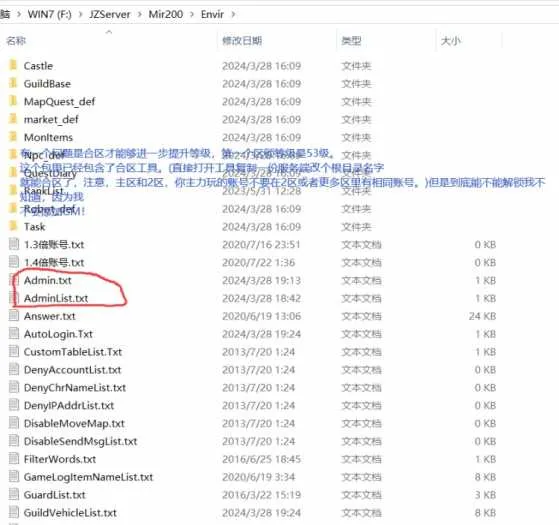Screen dimensions: 559x525
Task: Select the FilterWords.txt file name
Action: (x=60, y=459)
